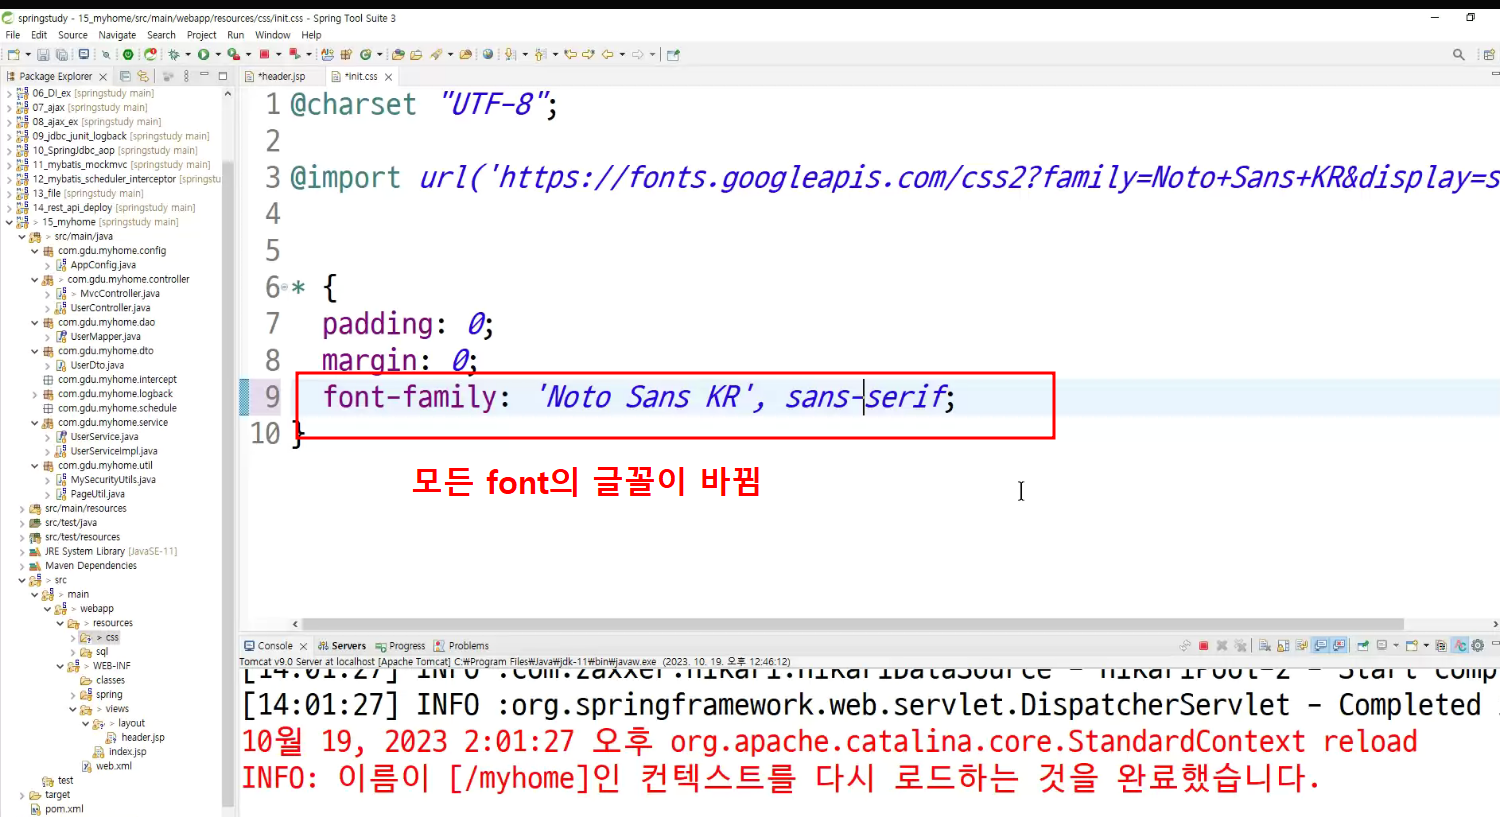Screen dimensions: 1500x817
Task: Click the Clear Console icon
Action: pyautogui.click(x=1265, y=645)
